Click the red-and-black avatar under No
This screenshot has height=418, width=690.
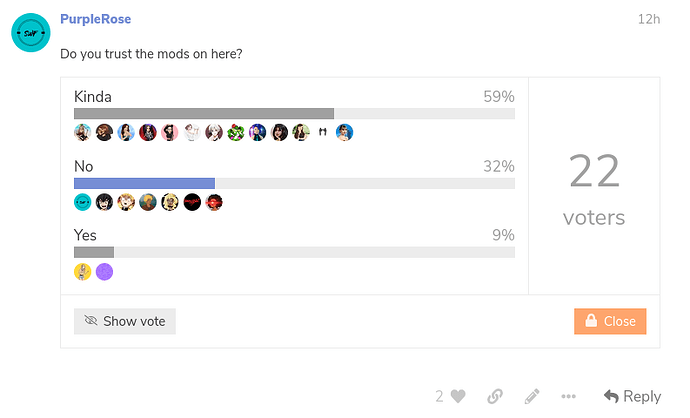[x=214, y=202]
